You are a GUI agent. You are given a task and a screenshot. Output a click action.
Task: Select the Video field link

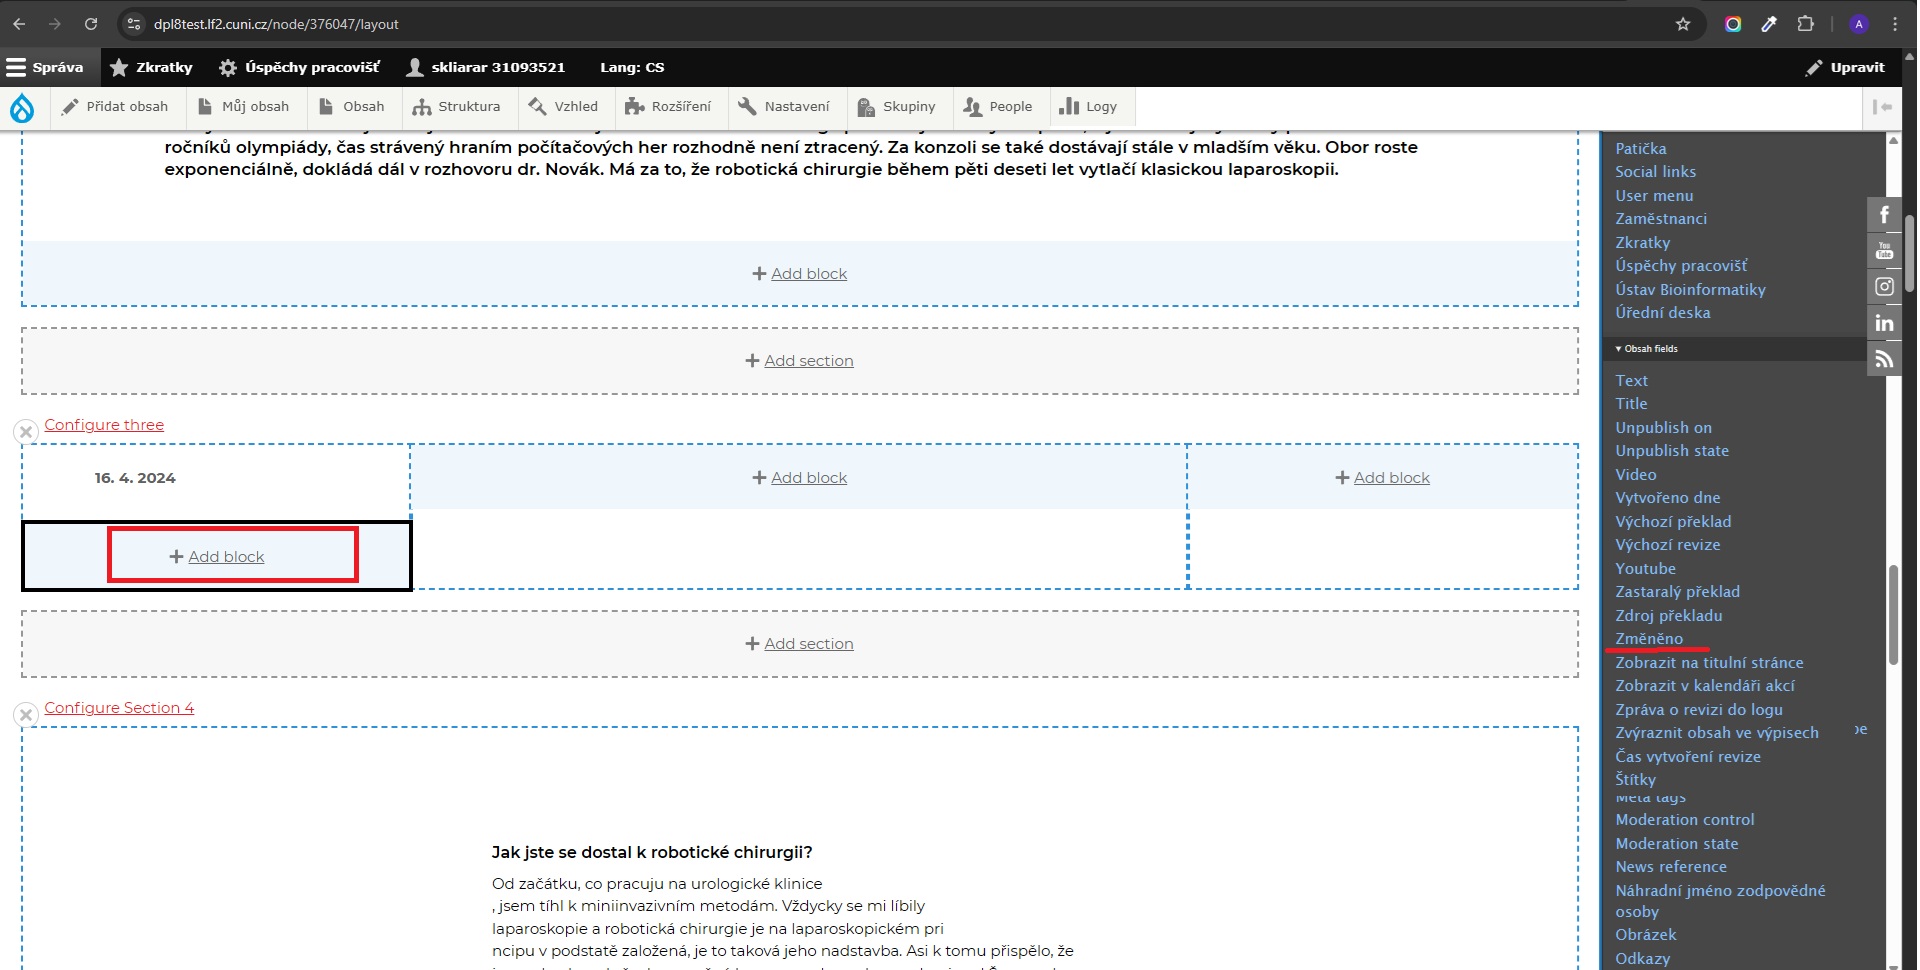[x=1636, y=475]
